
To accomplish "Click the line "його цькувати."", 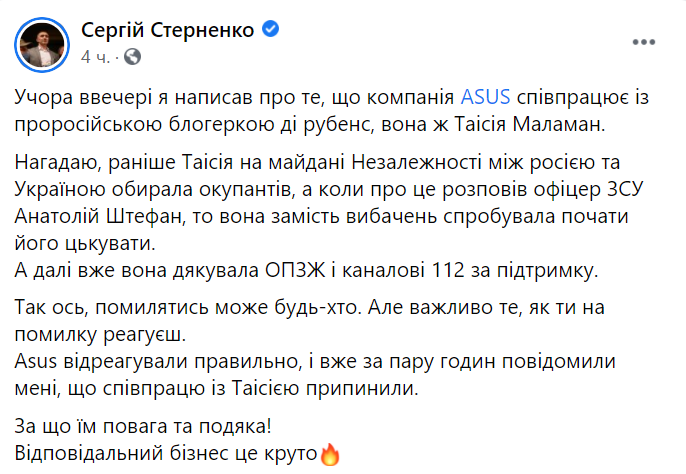I will click(x=85, y=243).
